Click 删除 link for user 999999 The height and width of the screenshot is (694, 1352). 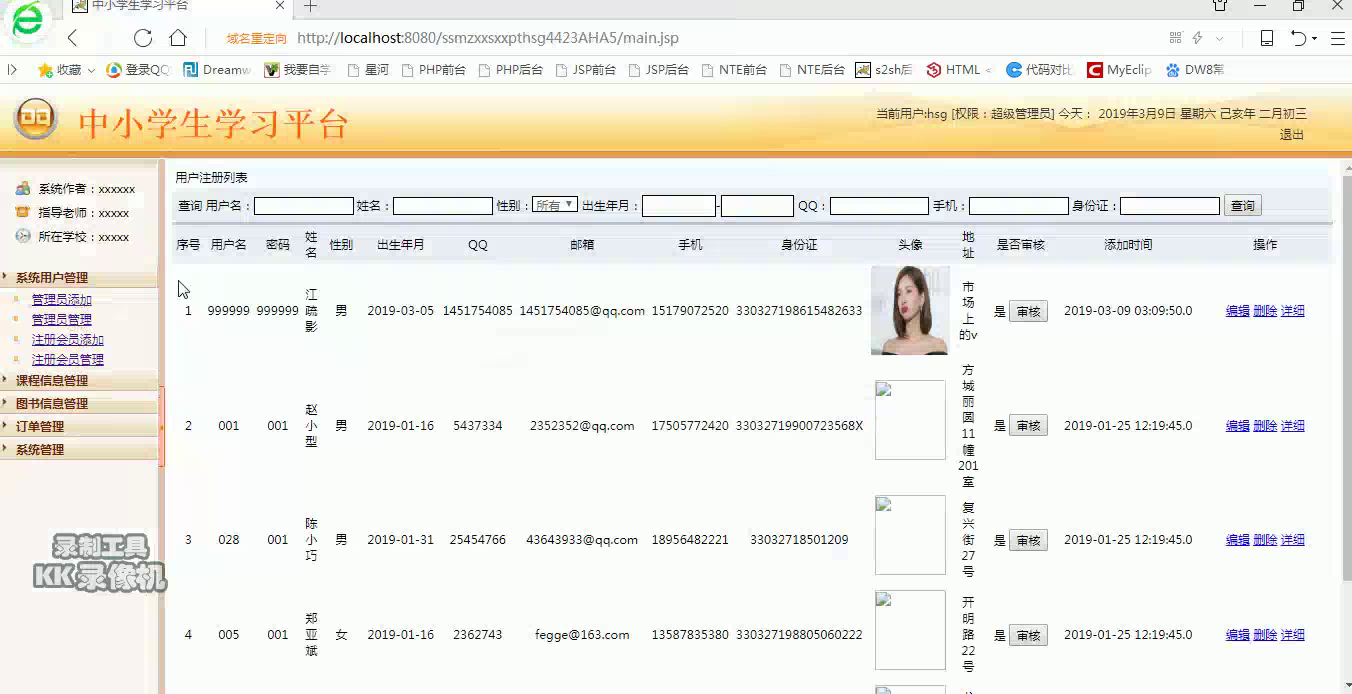(1265, 311)
